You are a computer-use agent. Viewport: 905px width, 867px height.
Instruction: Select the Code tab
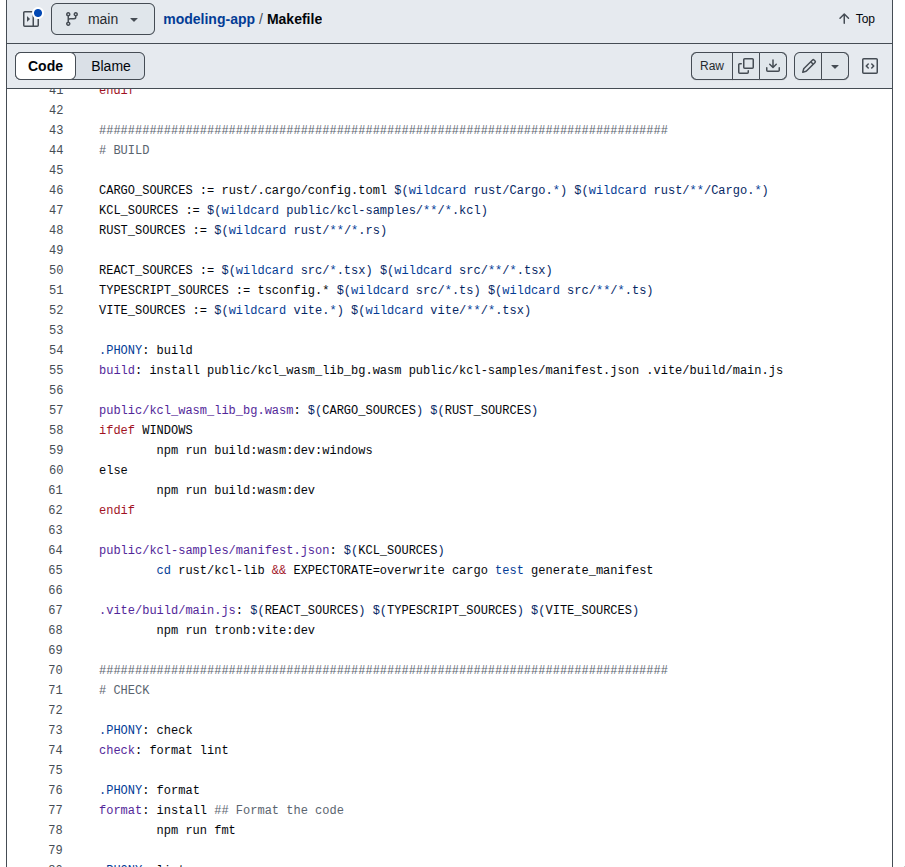pos(45,65)
